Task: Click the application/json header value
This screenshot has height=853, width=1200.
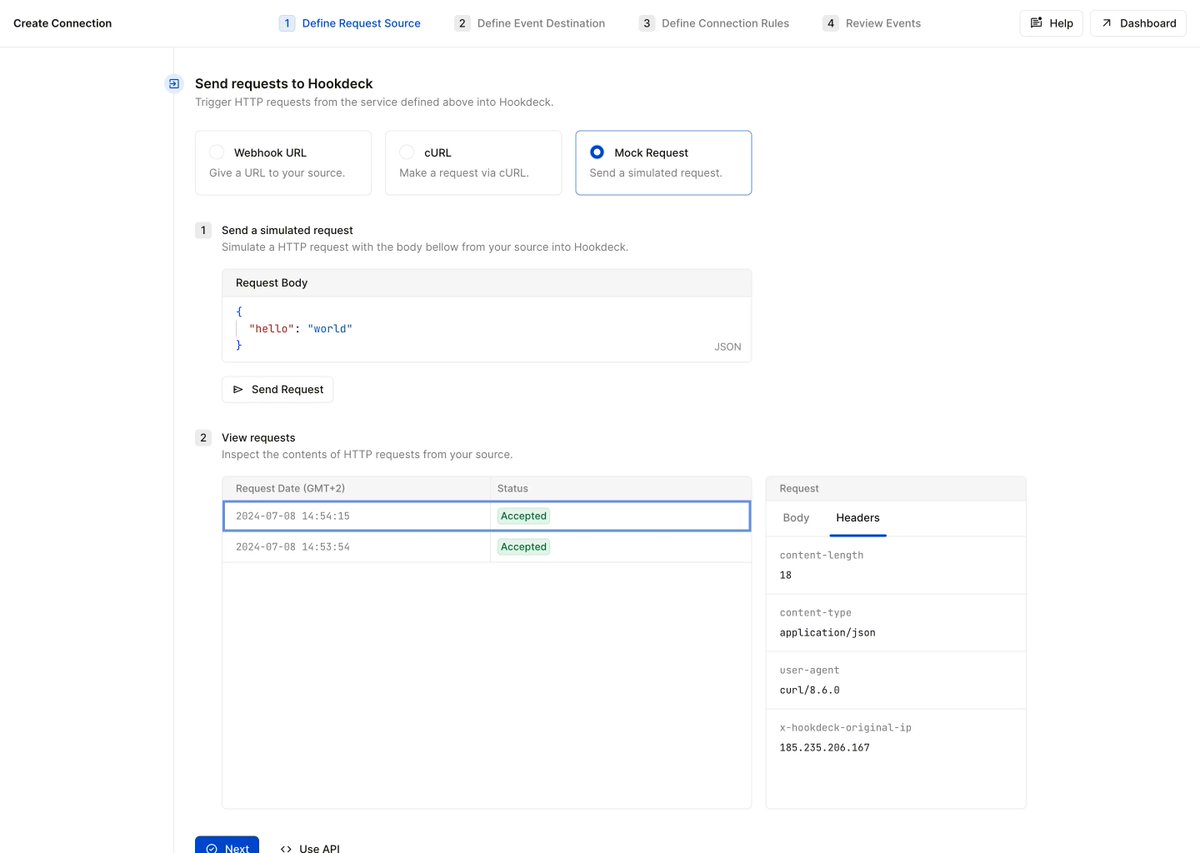Action: [x=828, y=632]
